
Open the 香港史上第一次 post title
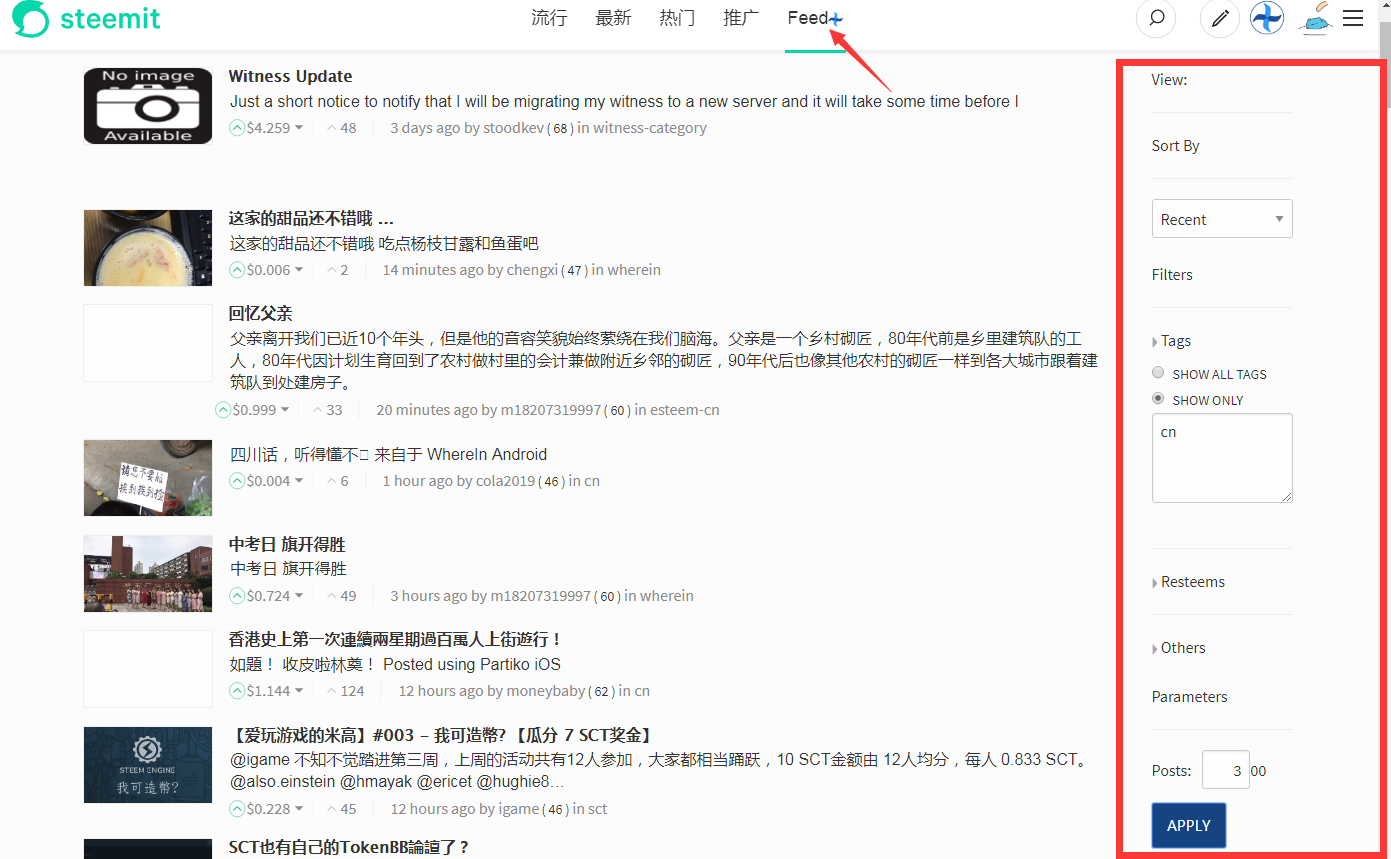point(396,639)
